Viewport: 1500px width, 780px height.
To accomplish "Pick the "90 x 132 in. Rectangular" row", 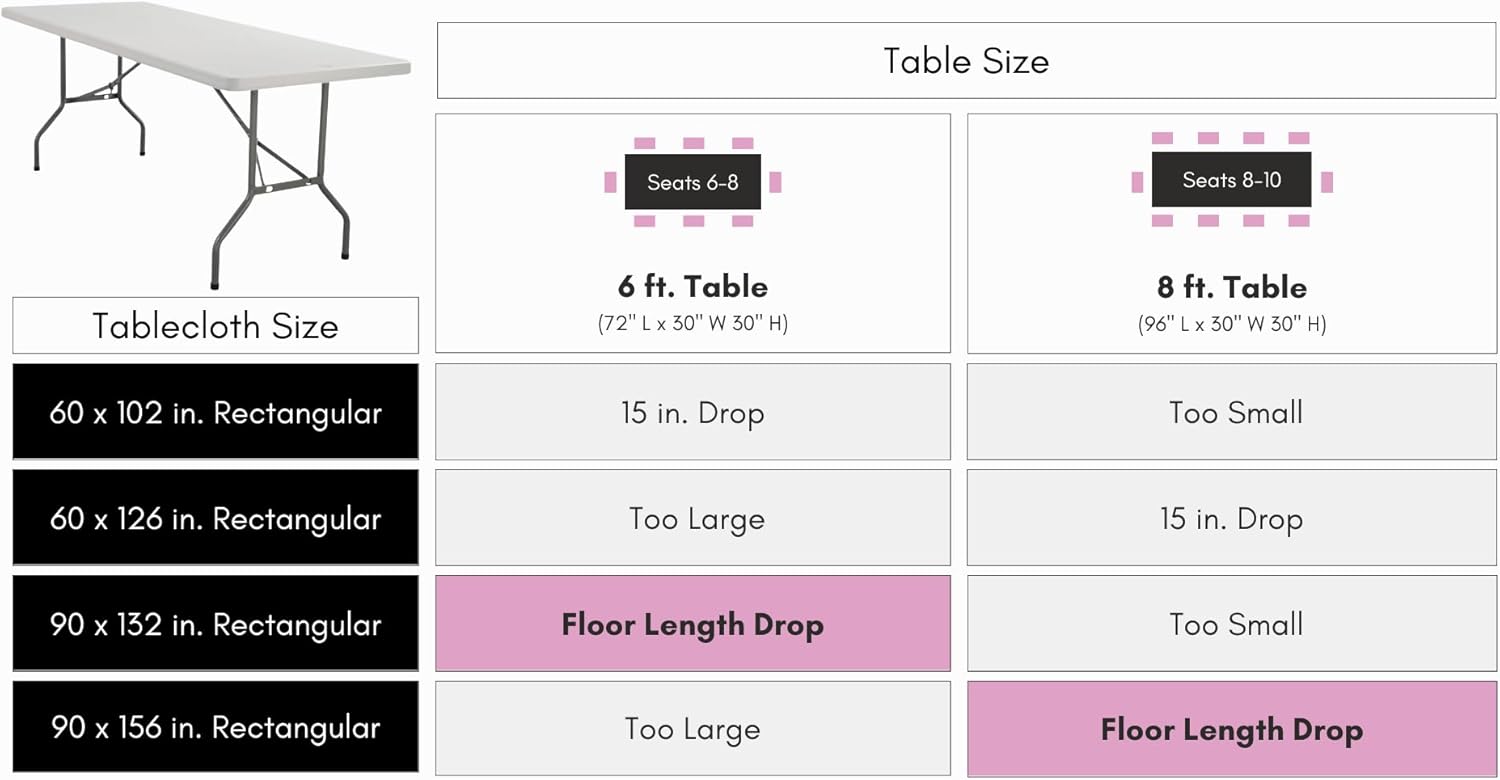I will (215, 624).
